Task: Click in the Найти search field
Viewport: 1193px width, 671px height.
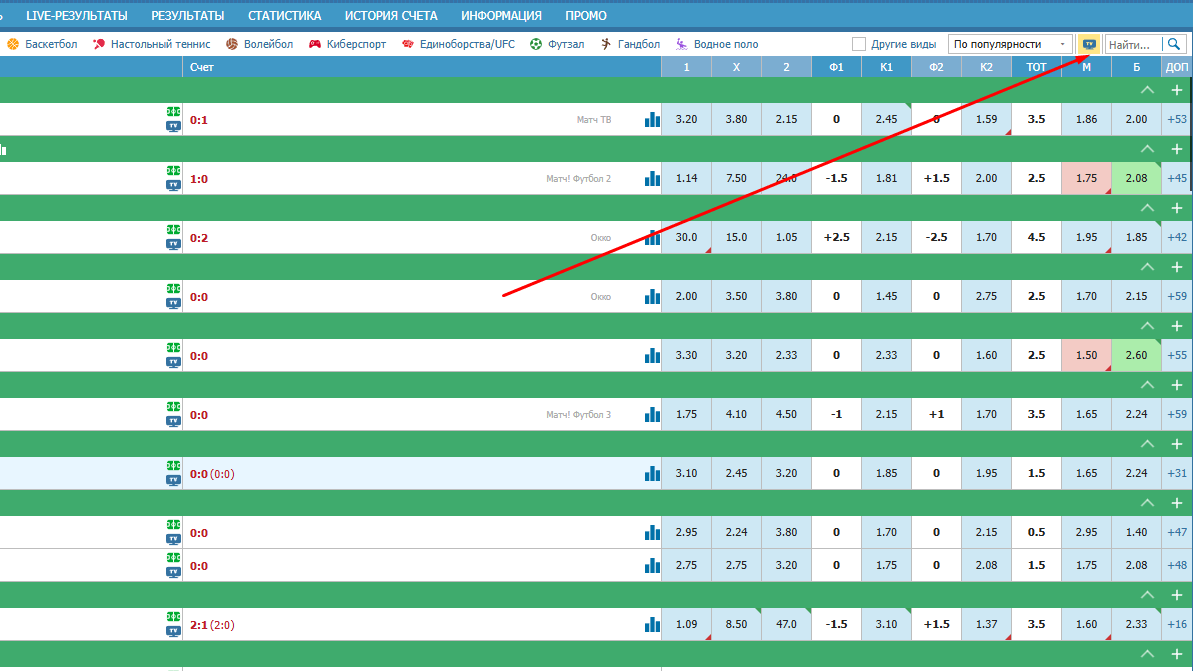Action: point(1134,44)
